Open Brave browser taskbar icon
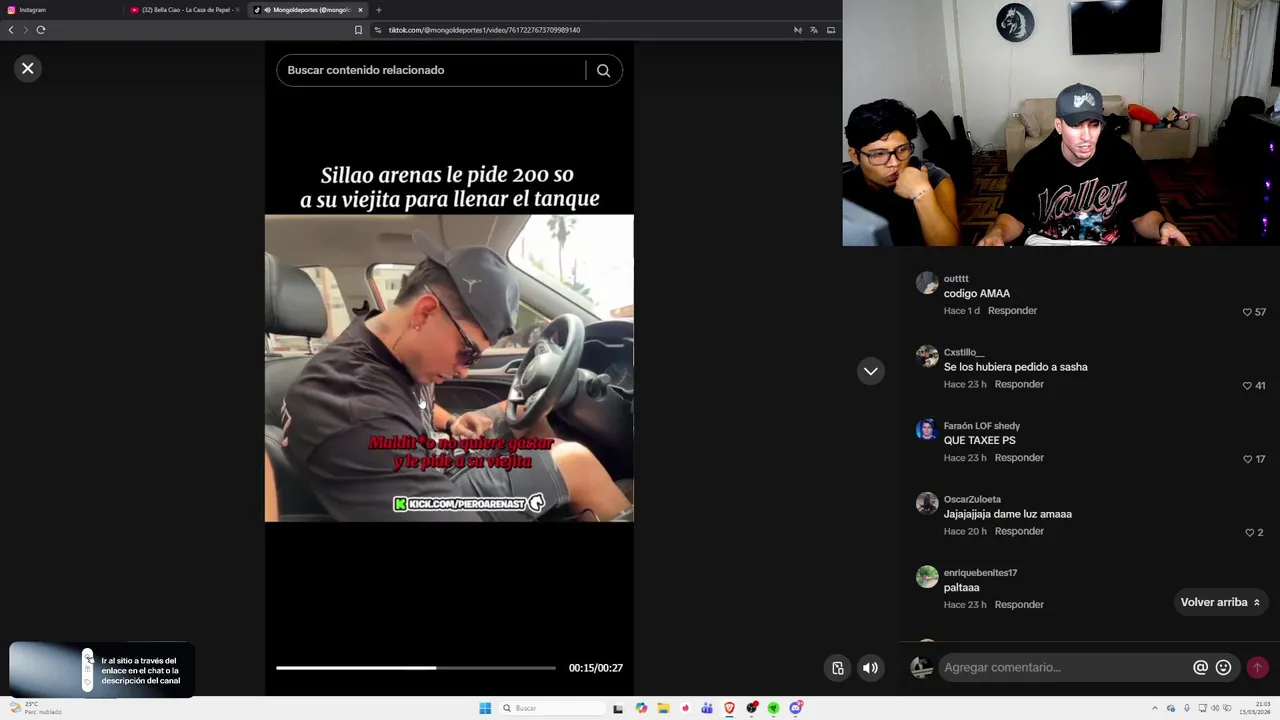Viewport: 1280px width, 720px height. coord(729,708)
